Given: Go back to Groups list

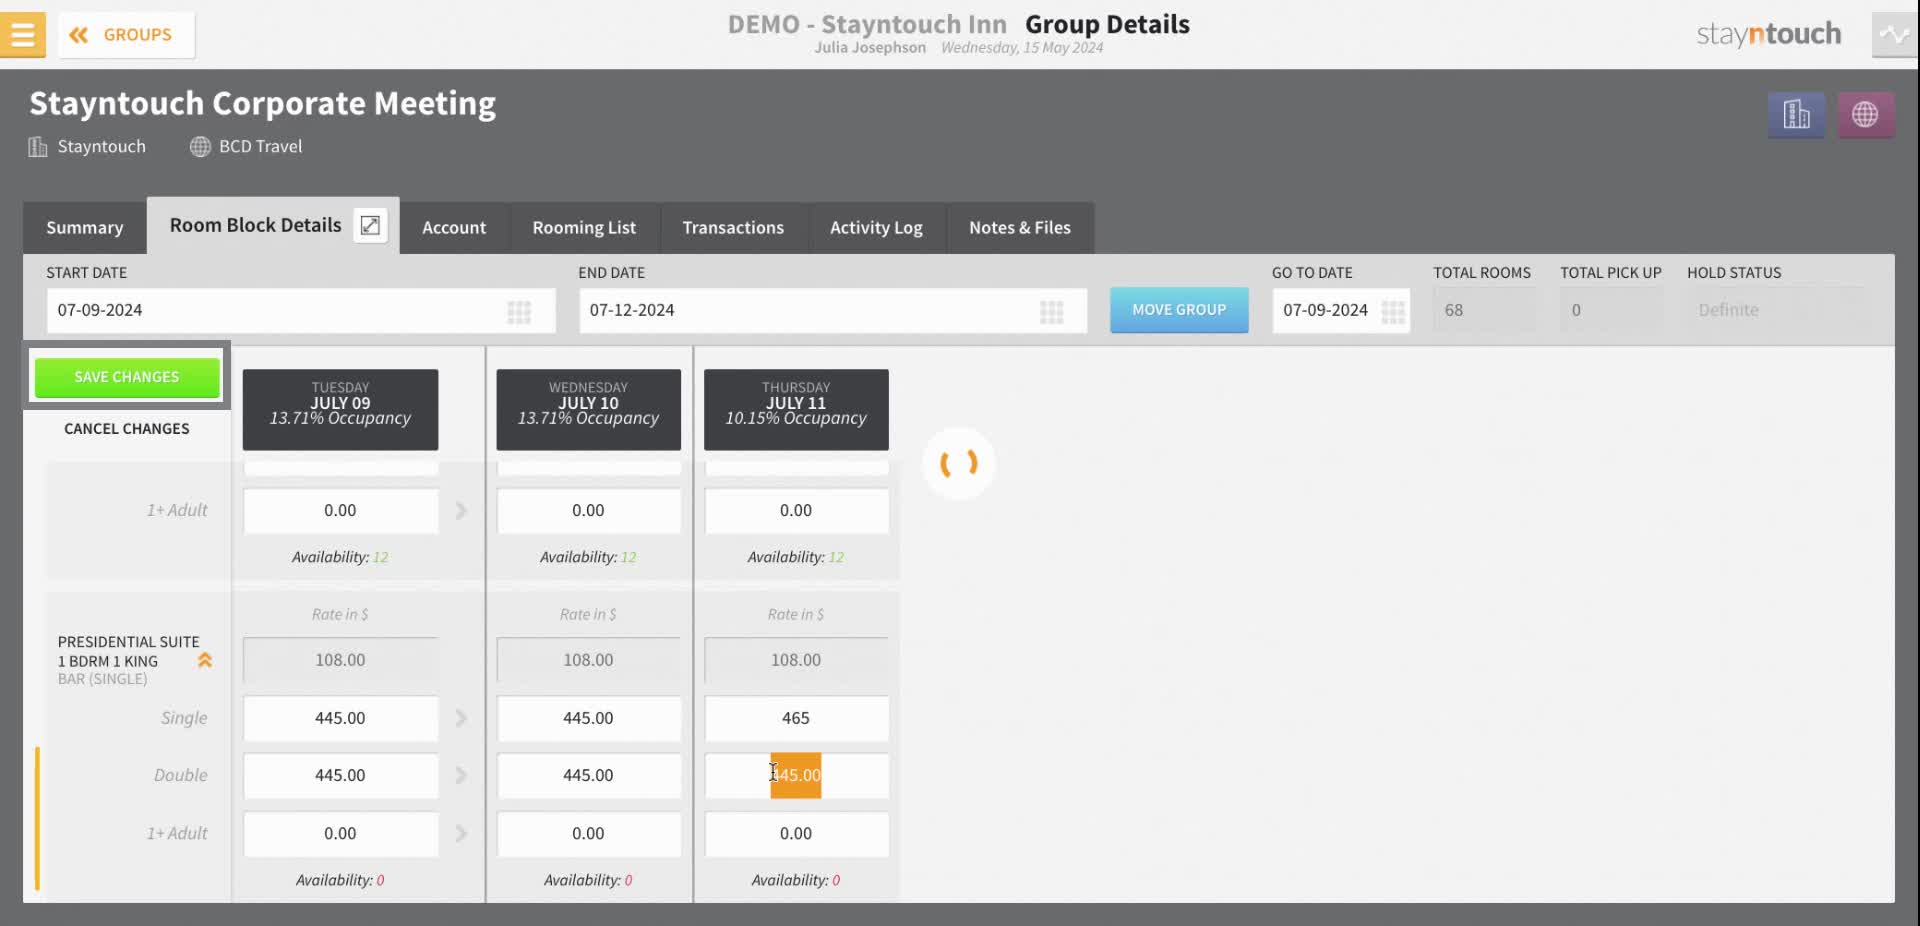Looking at the screenshot, I should click(126, 35).
